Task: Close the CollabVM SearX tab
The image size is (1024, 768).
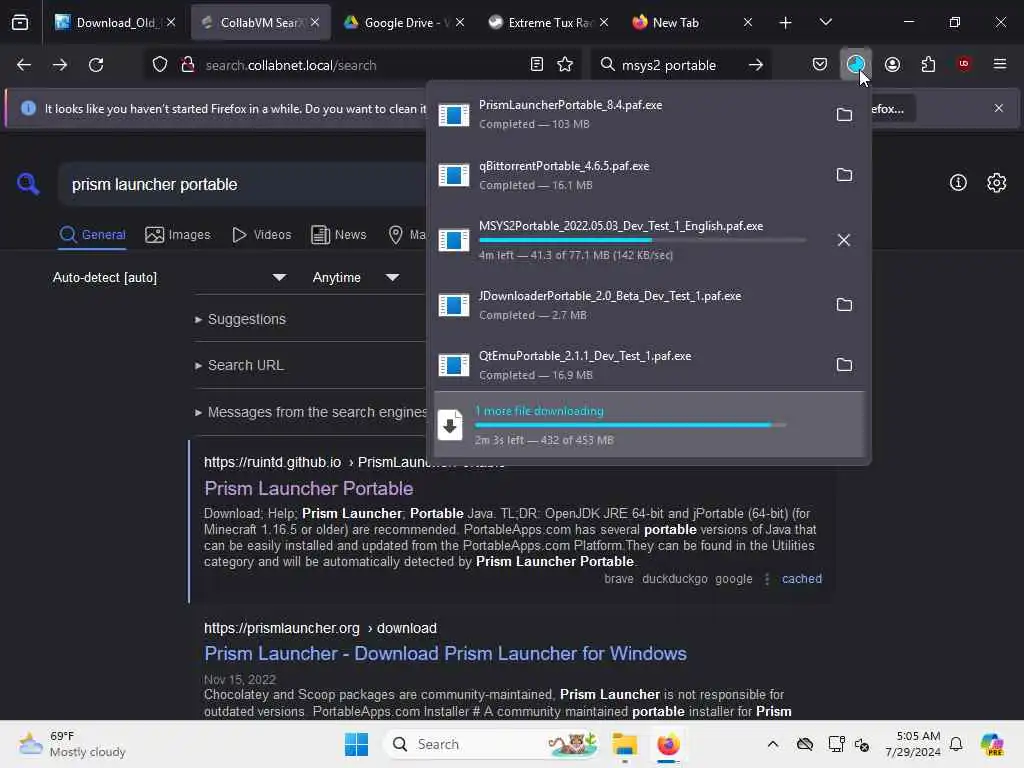Action: tap(315, 23)
